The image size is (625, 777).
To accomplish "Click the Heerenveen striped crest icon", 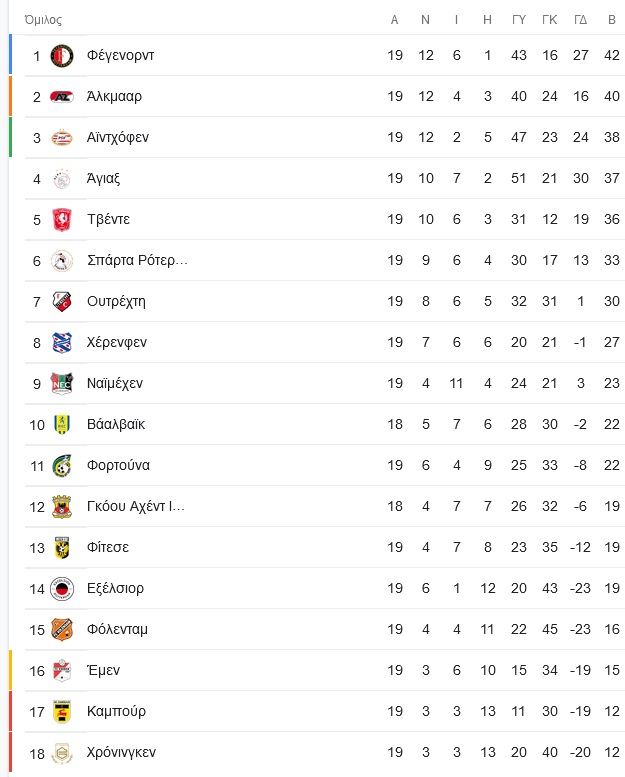I will (62, 342).
